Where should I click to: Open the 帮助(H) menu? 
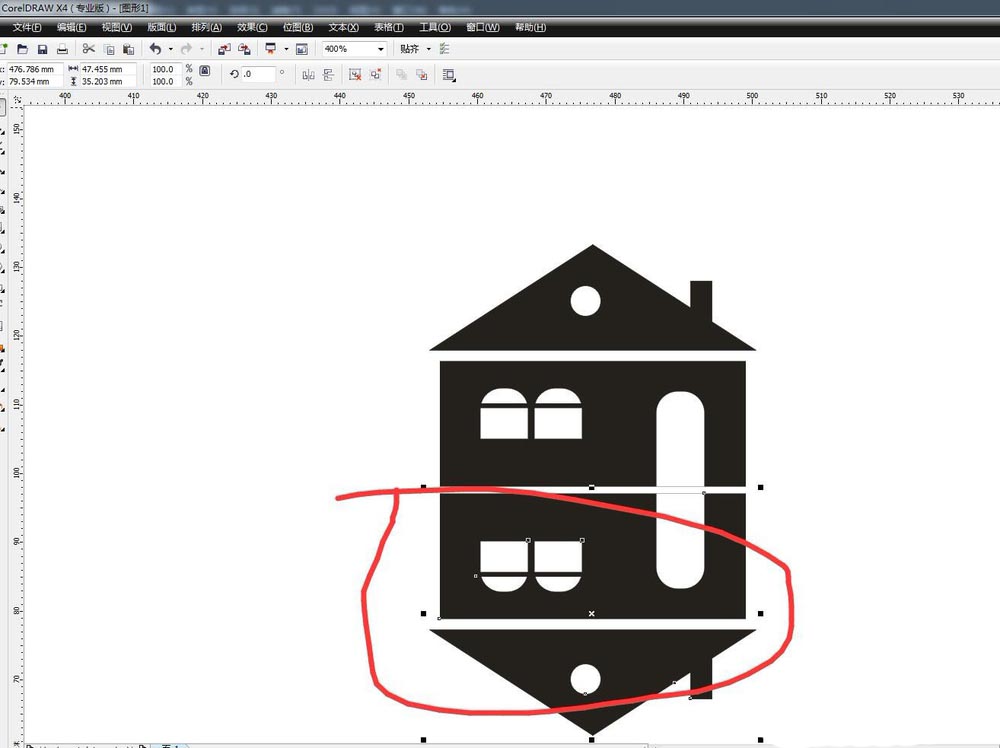pyautogui.click(x=531, y=27)
